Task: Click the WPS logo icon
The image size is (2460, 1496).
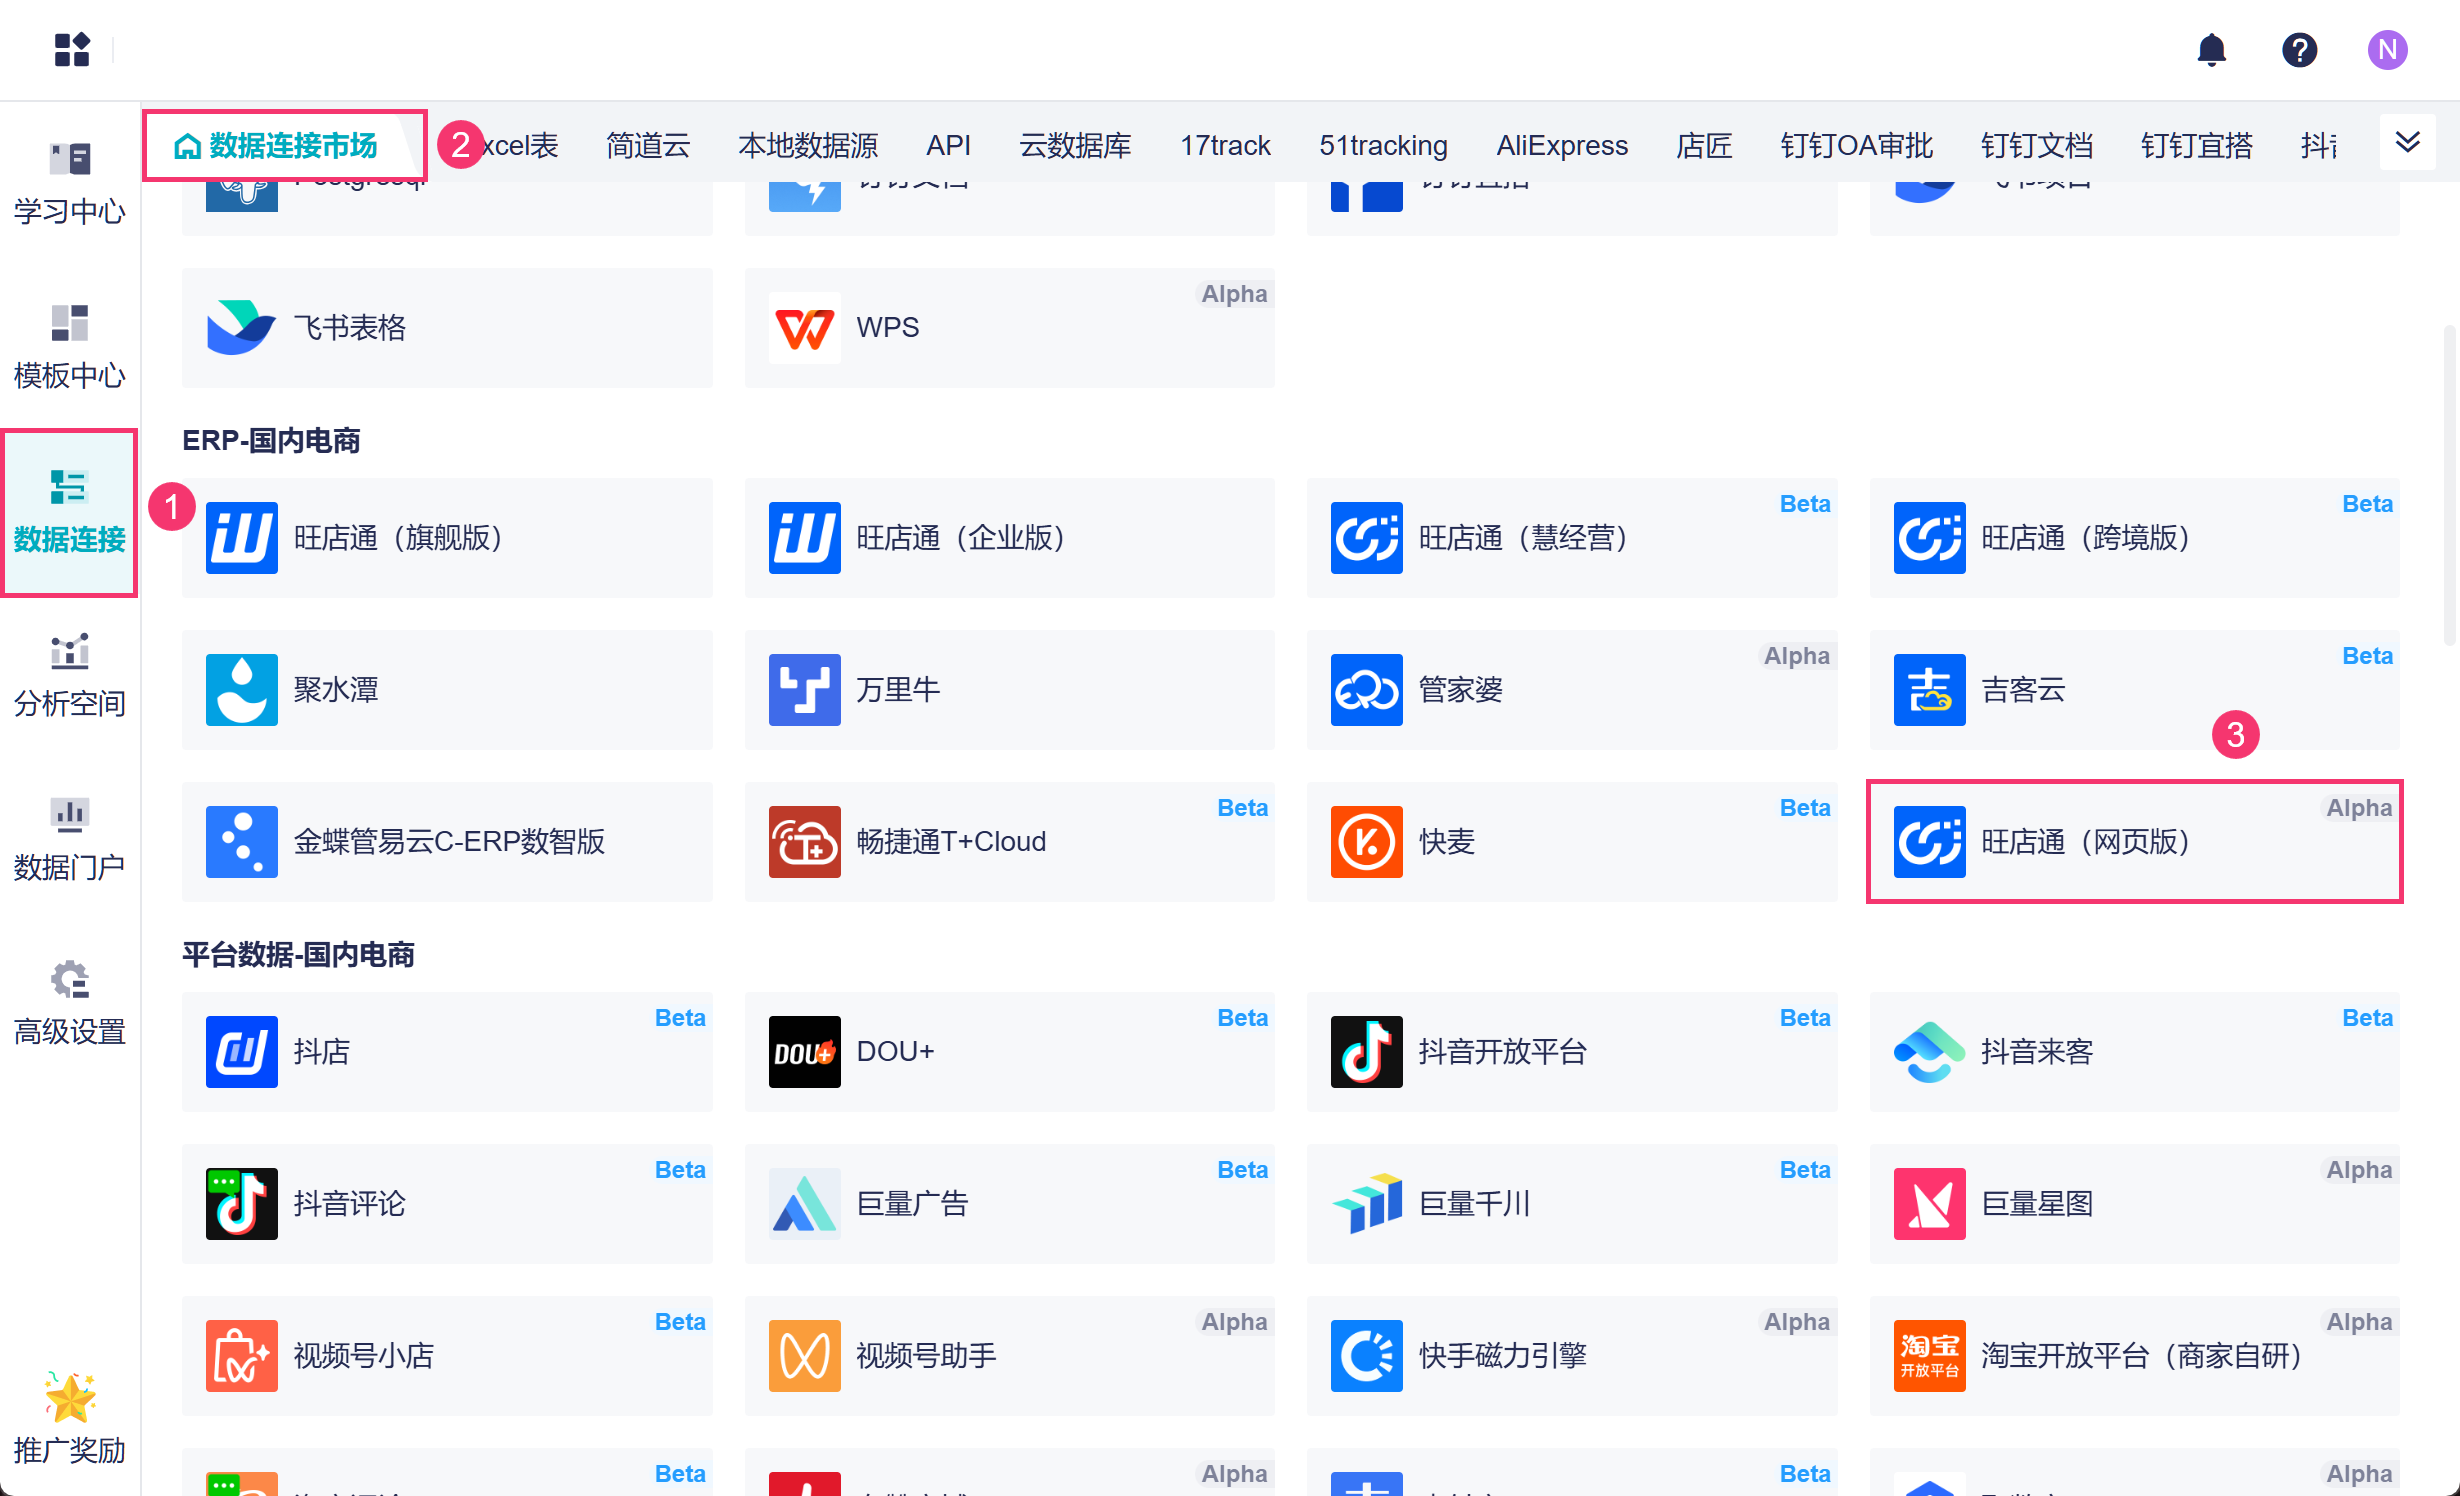Action: (x=804, y=327)
